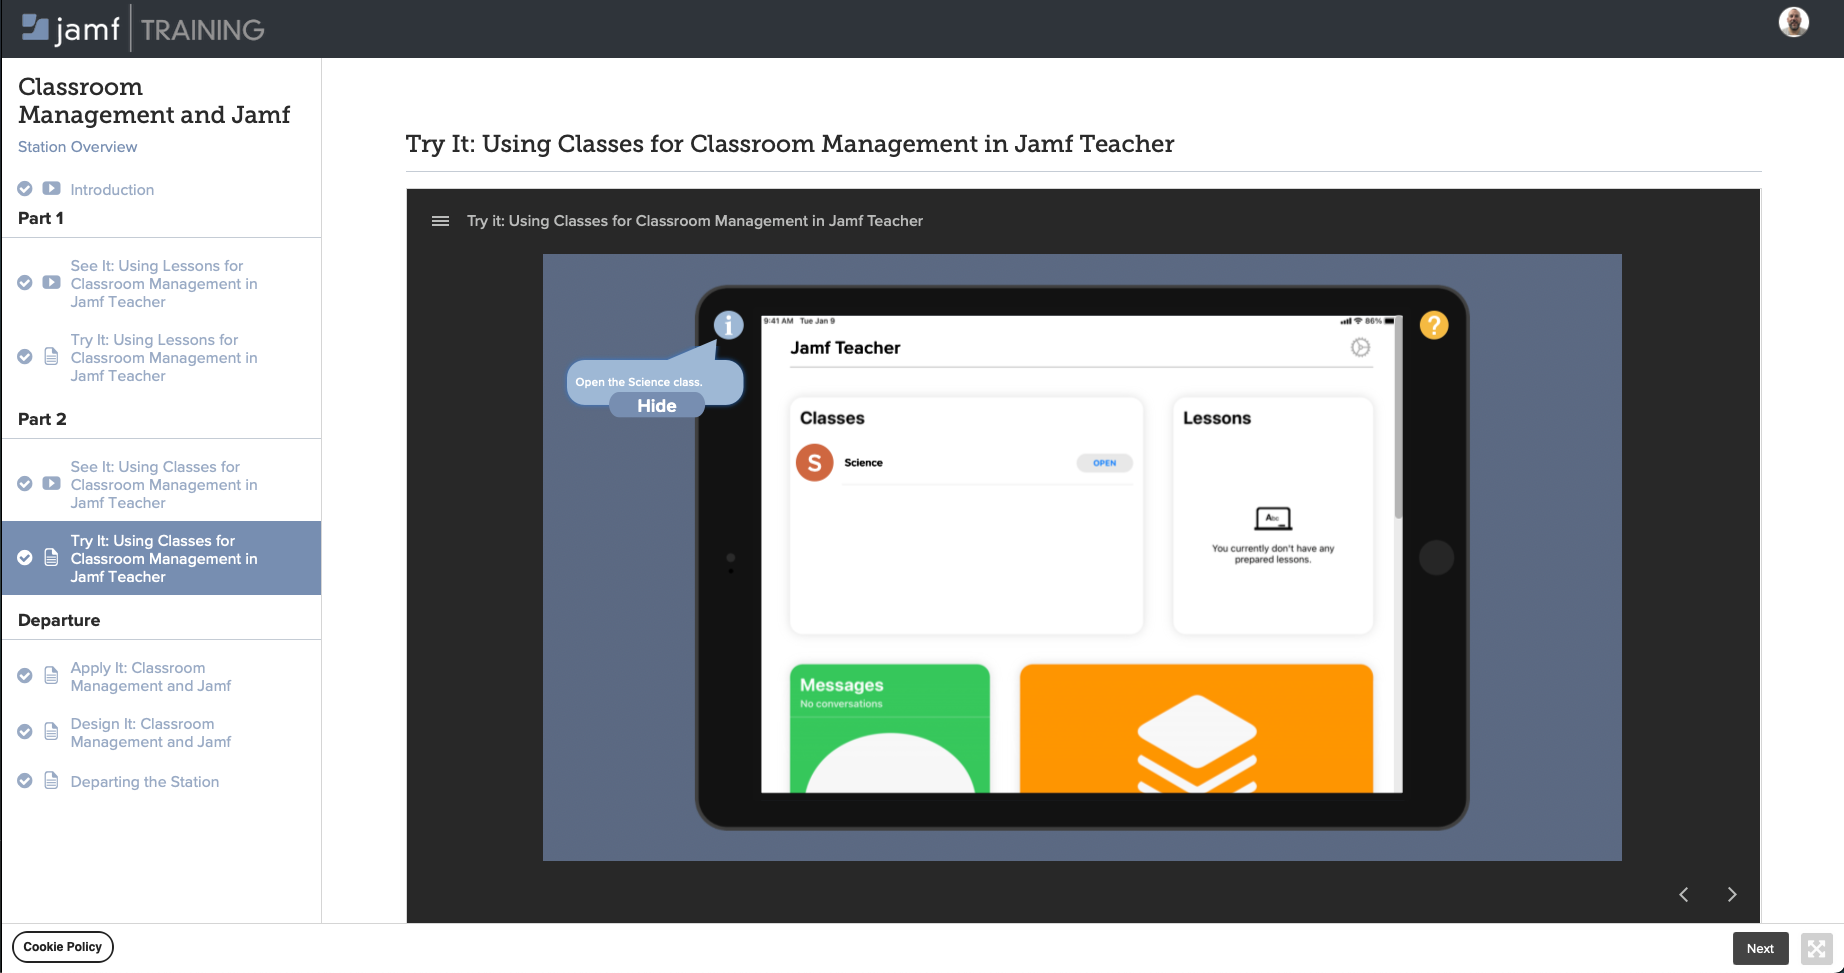Image resolution: width=1844 pixels, height=973 pixels.
Task: Click OPEN for the Science class
Action: [x=1104, y=463]
